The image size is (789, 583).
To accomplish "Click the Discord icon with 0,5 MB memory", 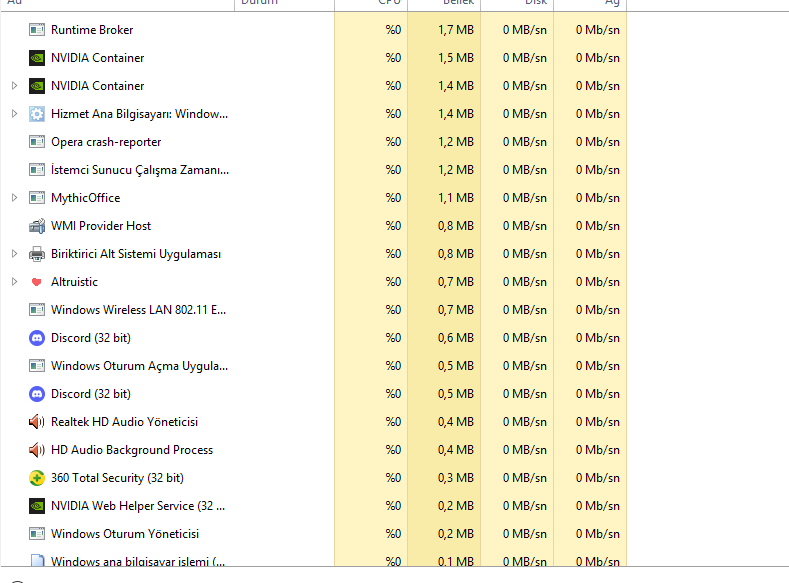I will [x=37, y=394].
